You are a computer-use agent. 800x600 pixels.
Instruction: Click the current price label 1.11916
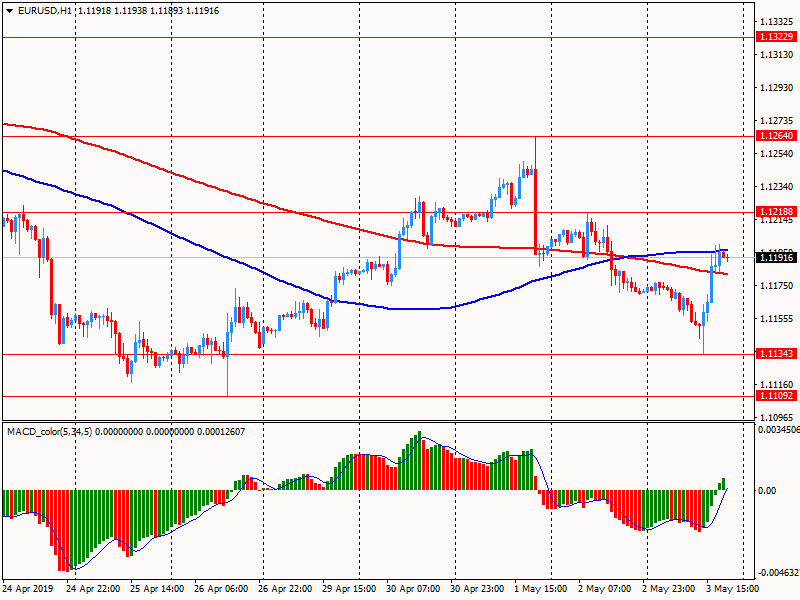[x=776, y=258]
